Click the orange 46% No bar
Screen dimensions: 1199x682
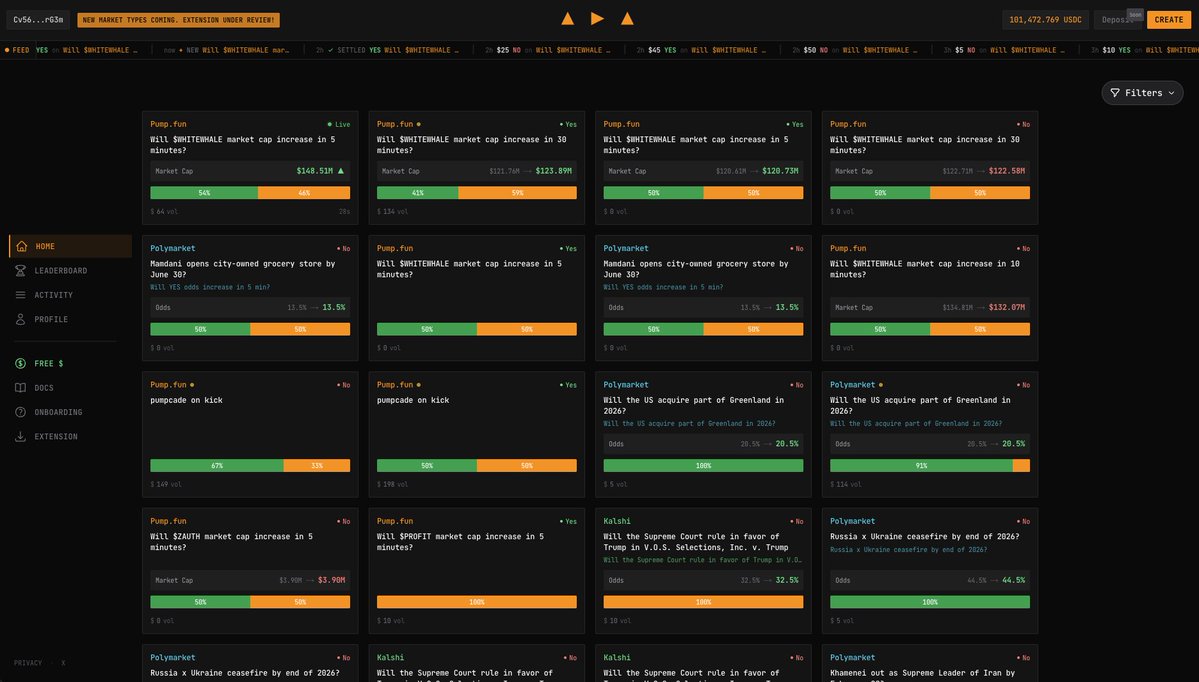point(304,193)
